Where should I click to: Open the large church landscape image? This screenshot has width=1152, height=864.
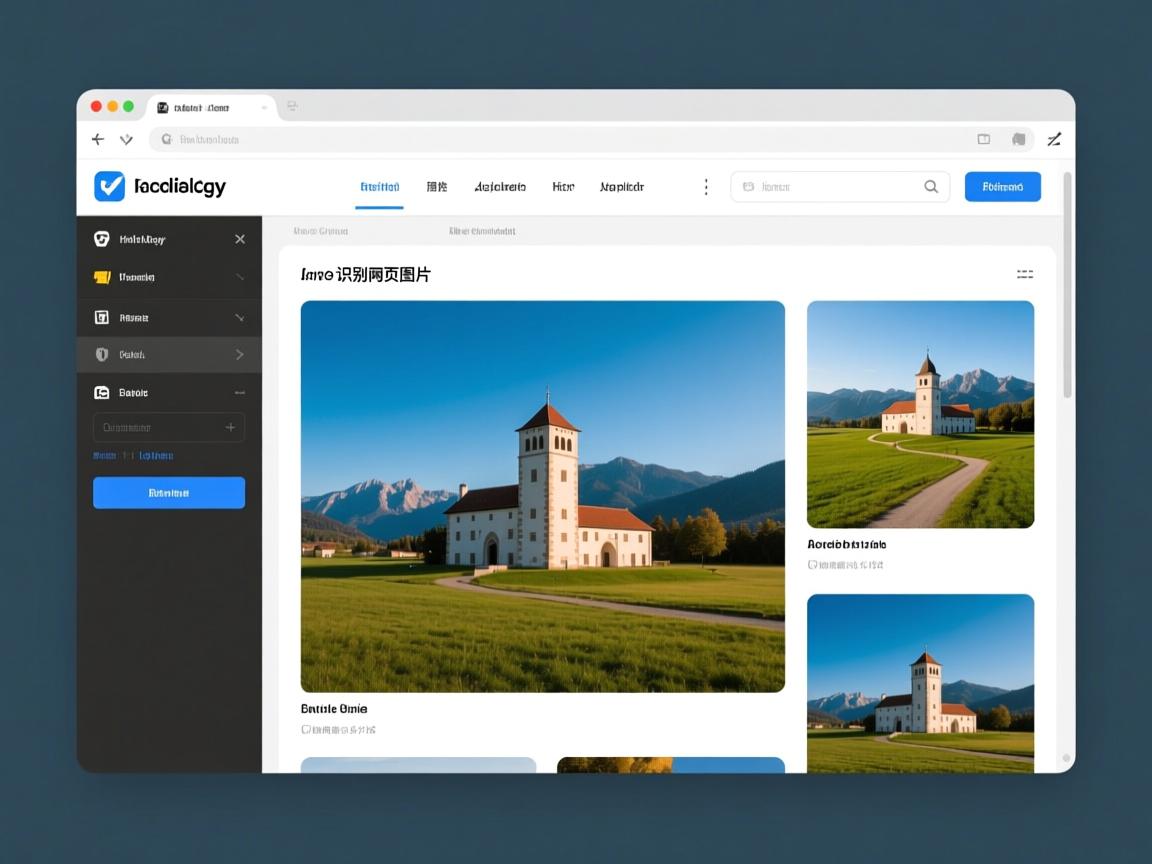coord(542,496)
